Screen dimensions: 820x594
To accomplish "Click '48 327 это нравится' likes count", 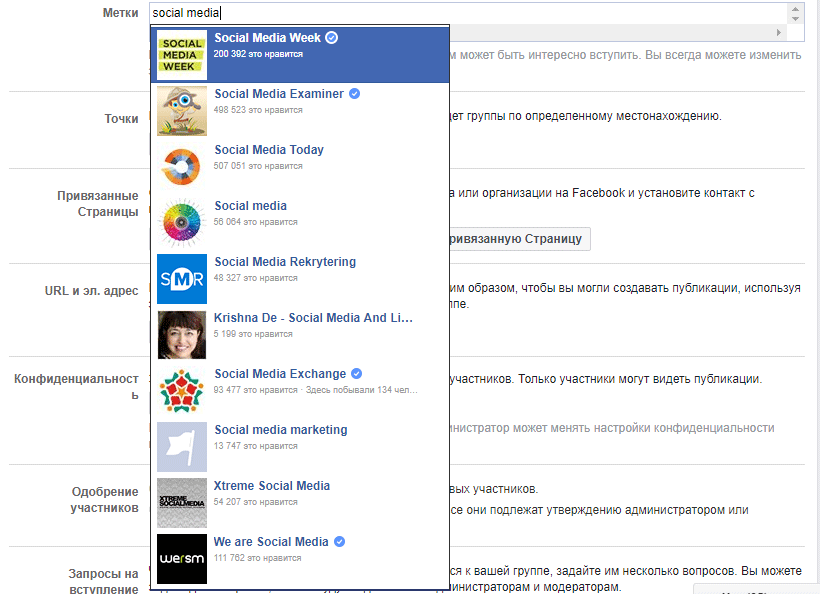I will tap(255, 278).
